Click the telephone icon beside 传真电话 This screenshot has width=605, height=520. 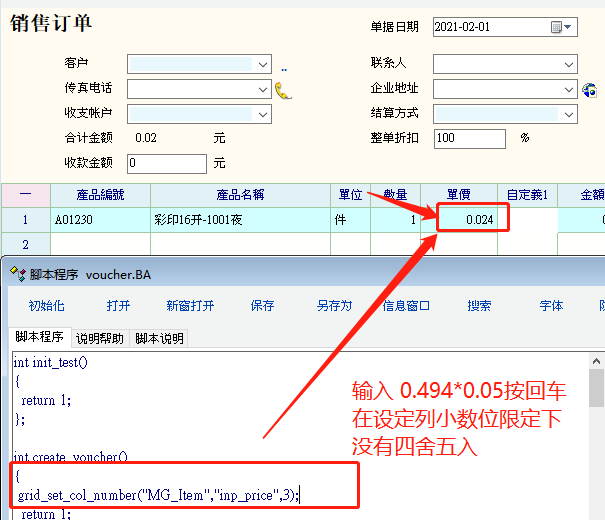[x=283, y=90]
